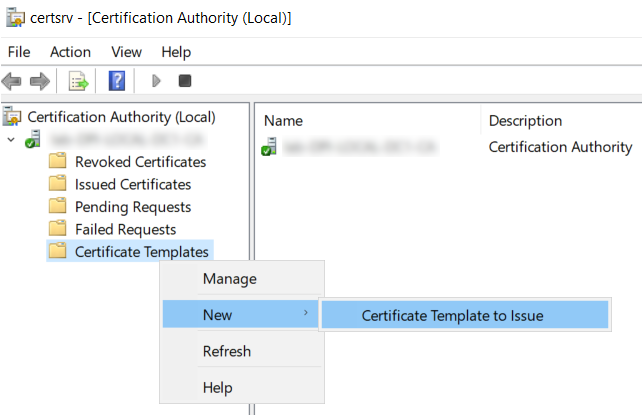Screen dimensions: 642x418
Task: Collapse the CA server tree node chevron
Action: (11, 140)
